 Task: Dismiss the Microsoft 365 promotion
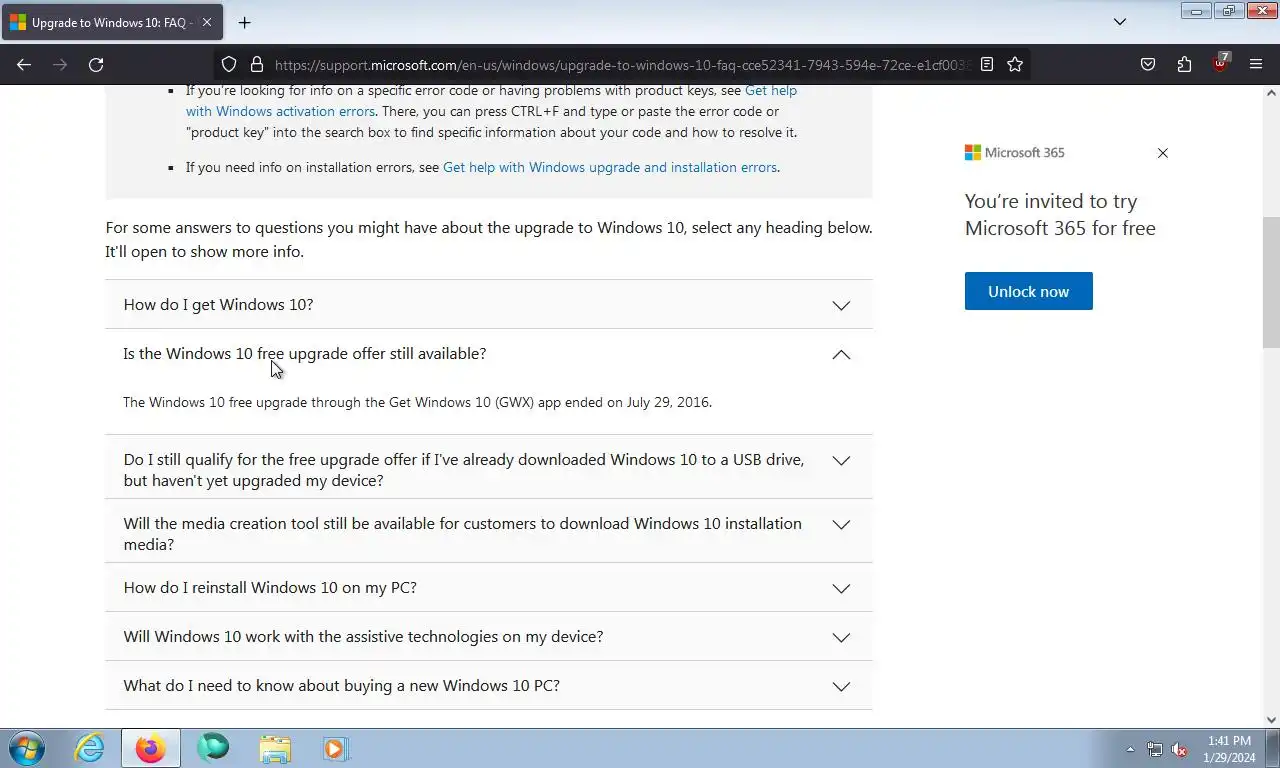click(x=1162, y=153)
